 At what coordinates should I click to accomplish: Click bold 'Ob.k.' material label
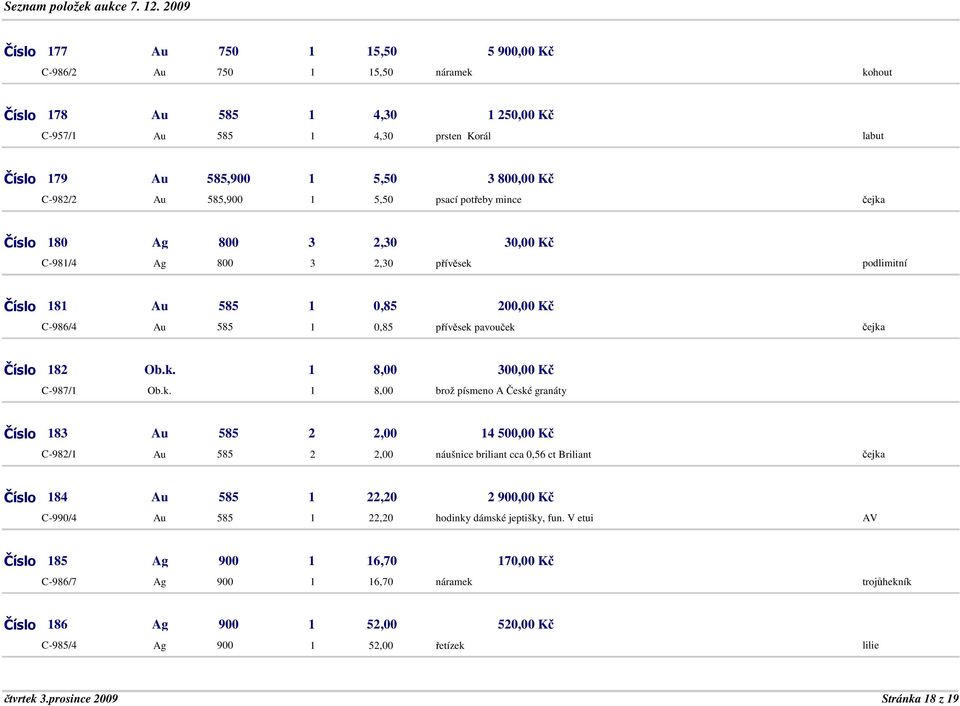coord(160,370)
